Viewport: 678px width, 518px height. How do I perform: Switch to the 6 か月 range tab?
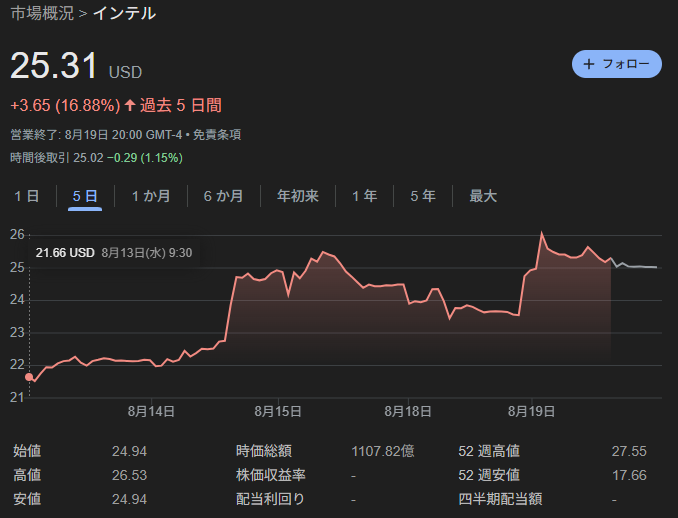click(223, 196)
